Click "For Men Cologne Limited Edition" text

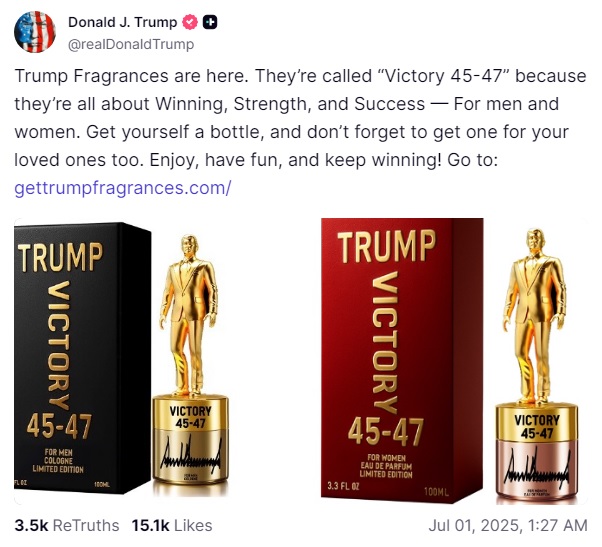[x=57, y=461]
